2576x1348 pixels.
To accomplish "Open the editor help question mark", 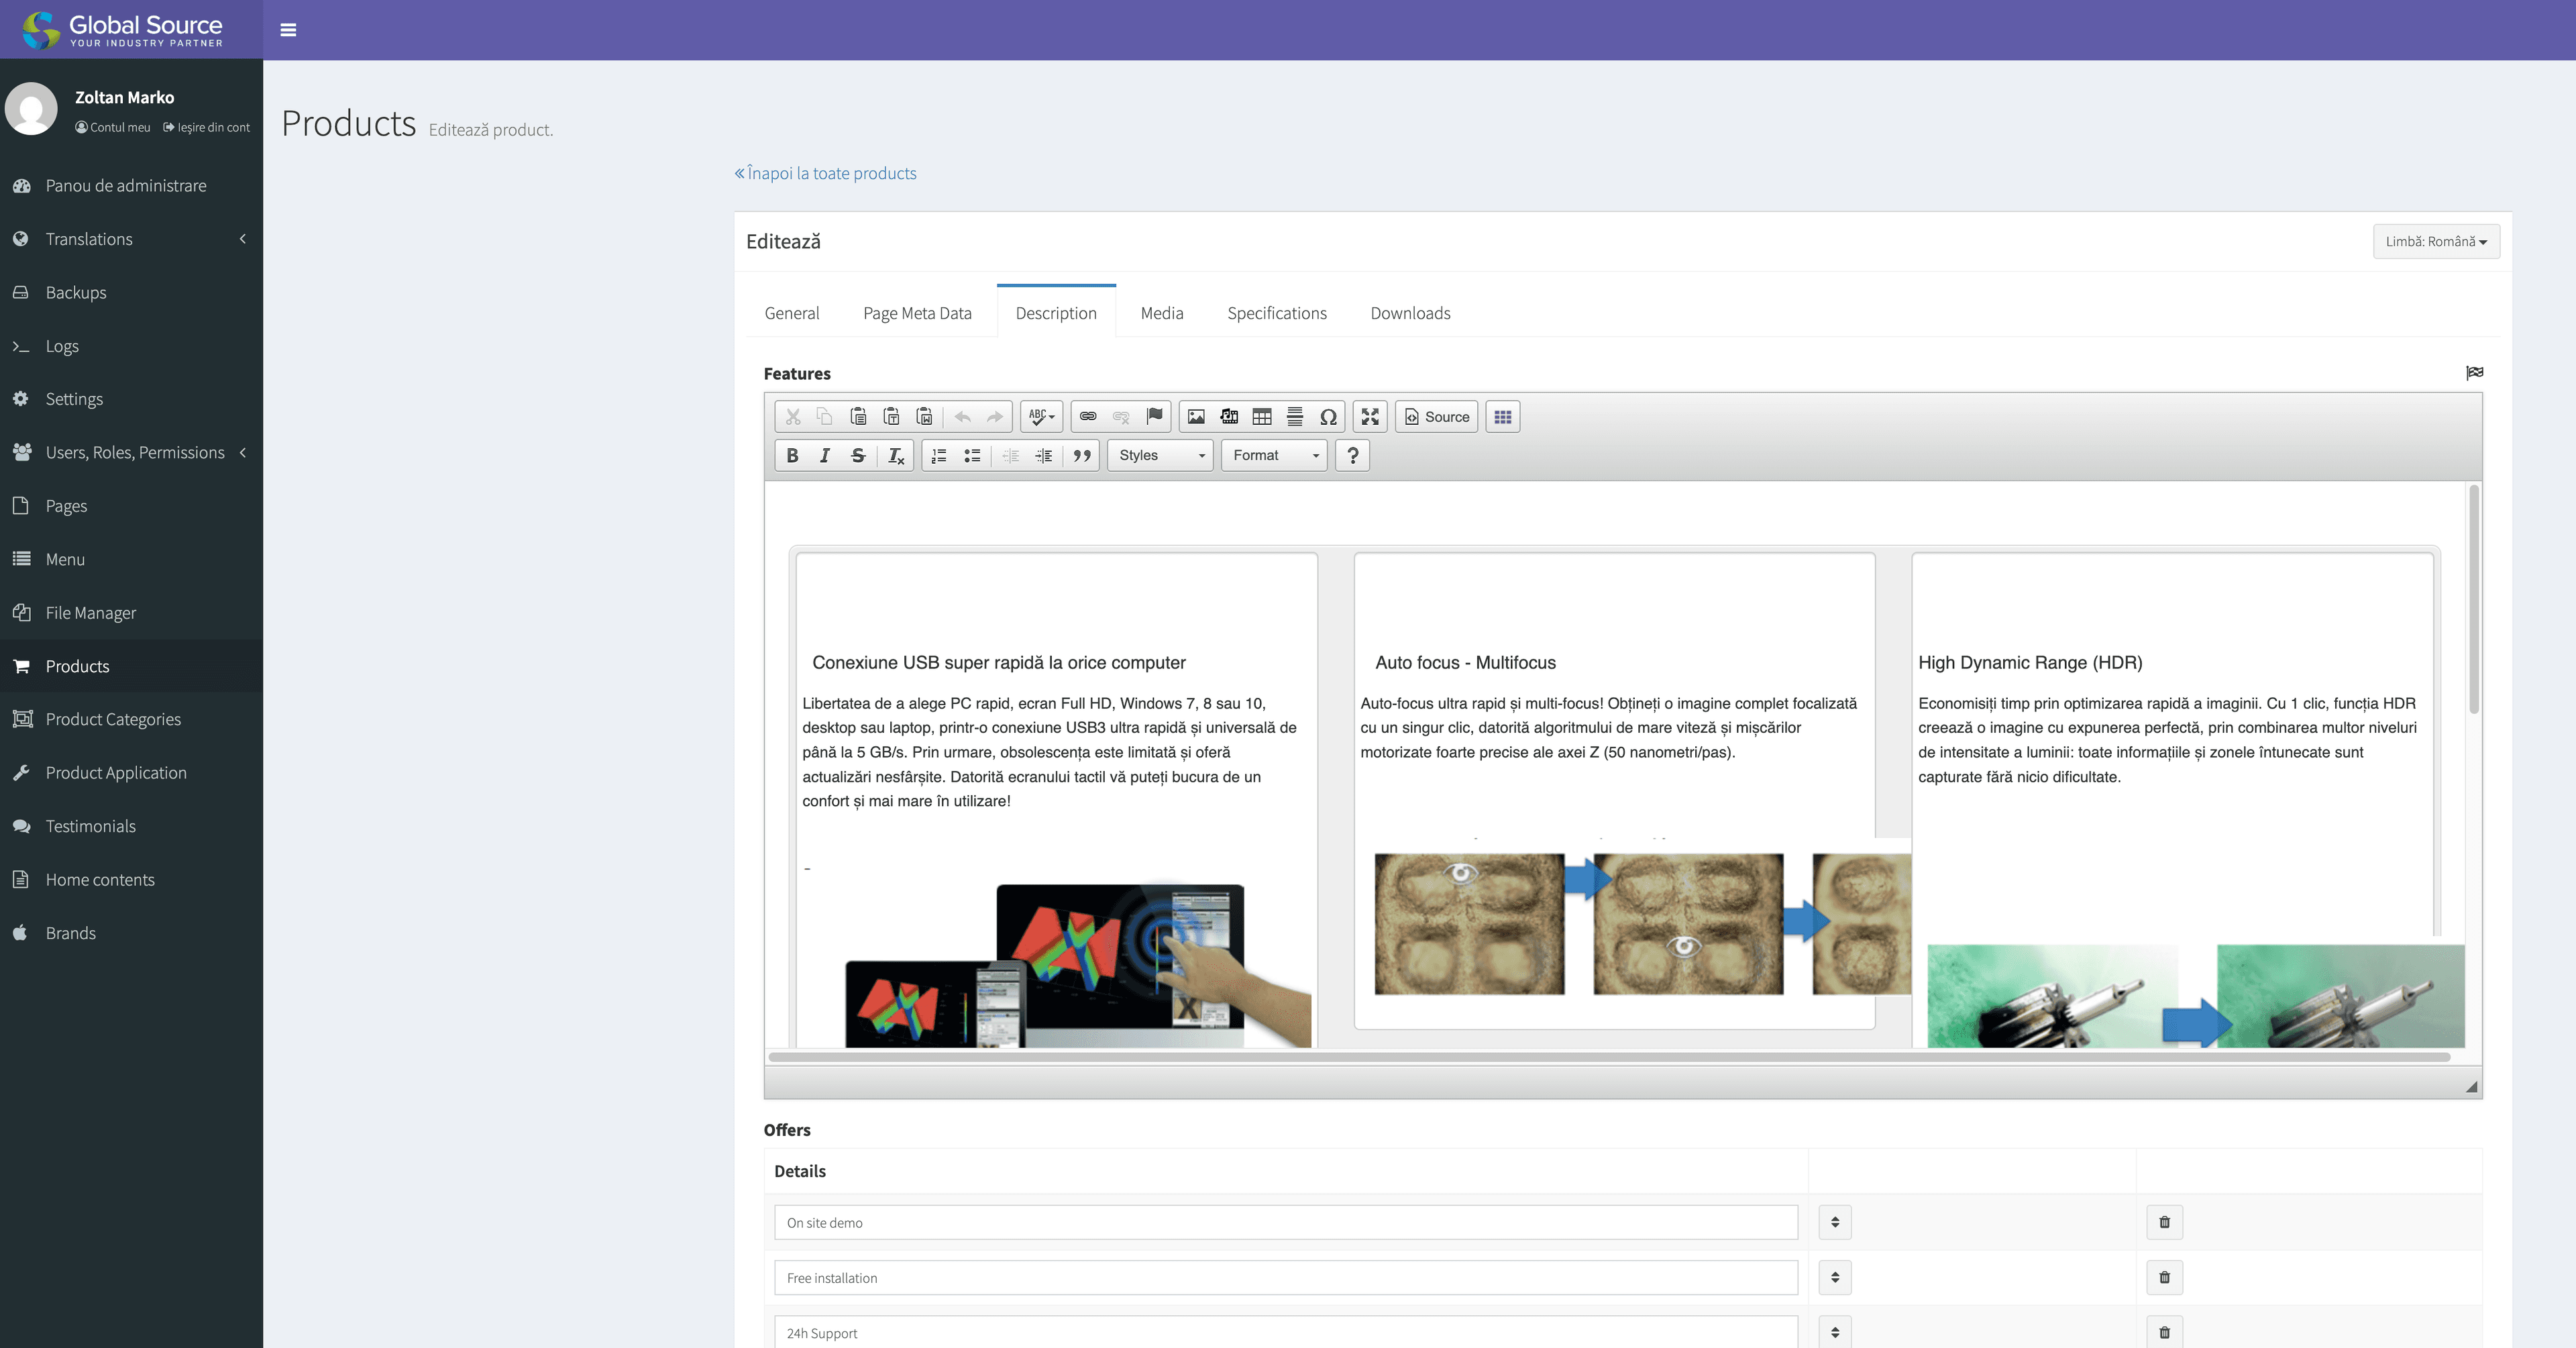I will coord(1352,456).
